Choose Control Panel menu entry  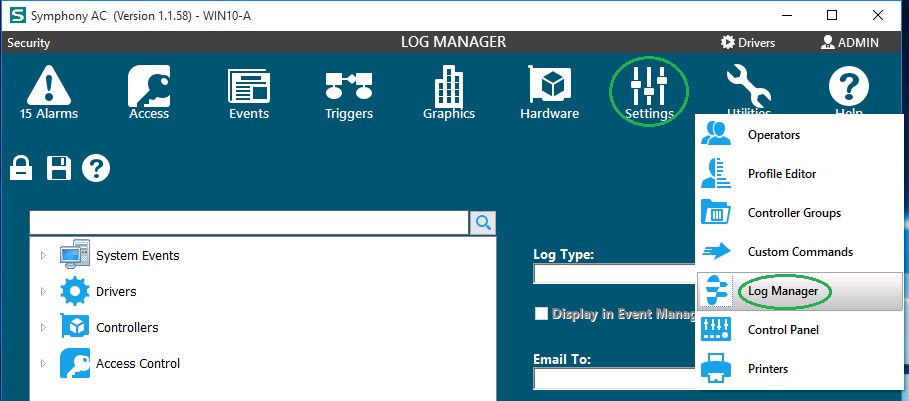(799, 330)
